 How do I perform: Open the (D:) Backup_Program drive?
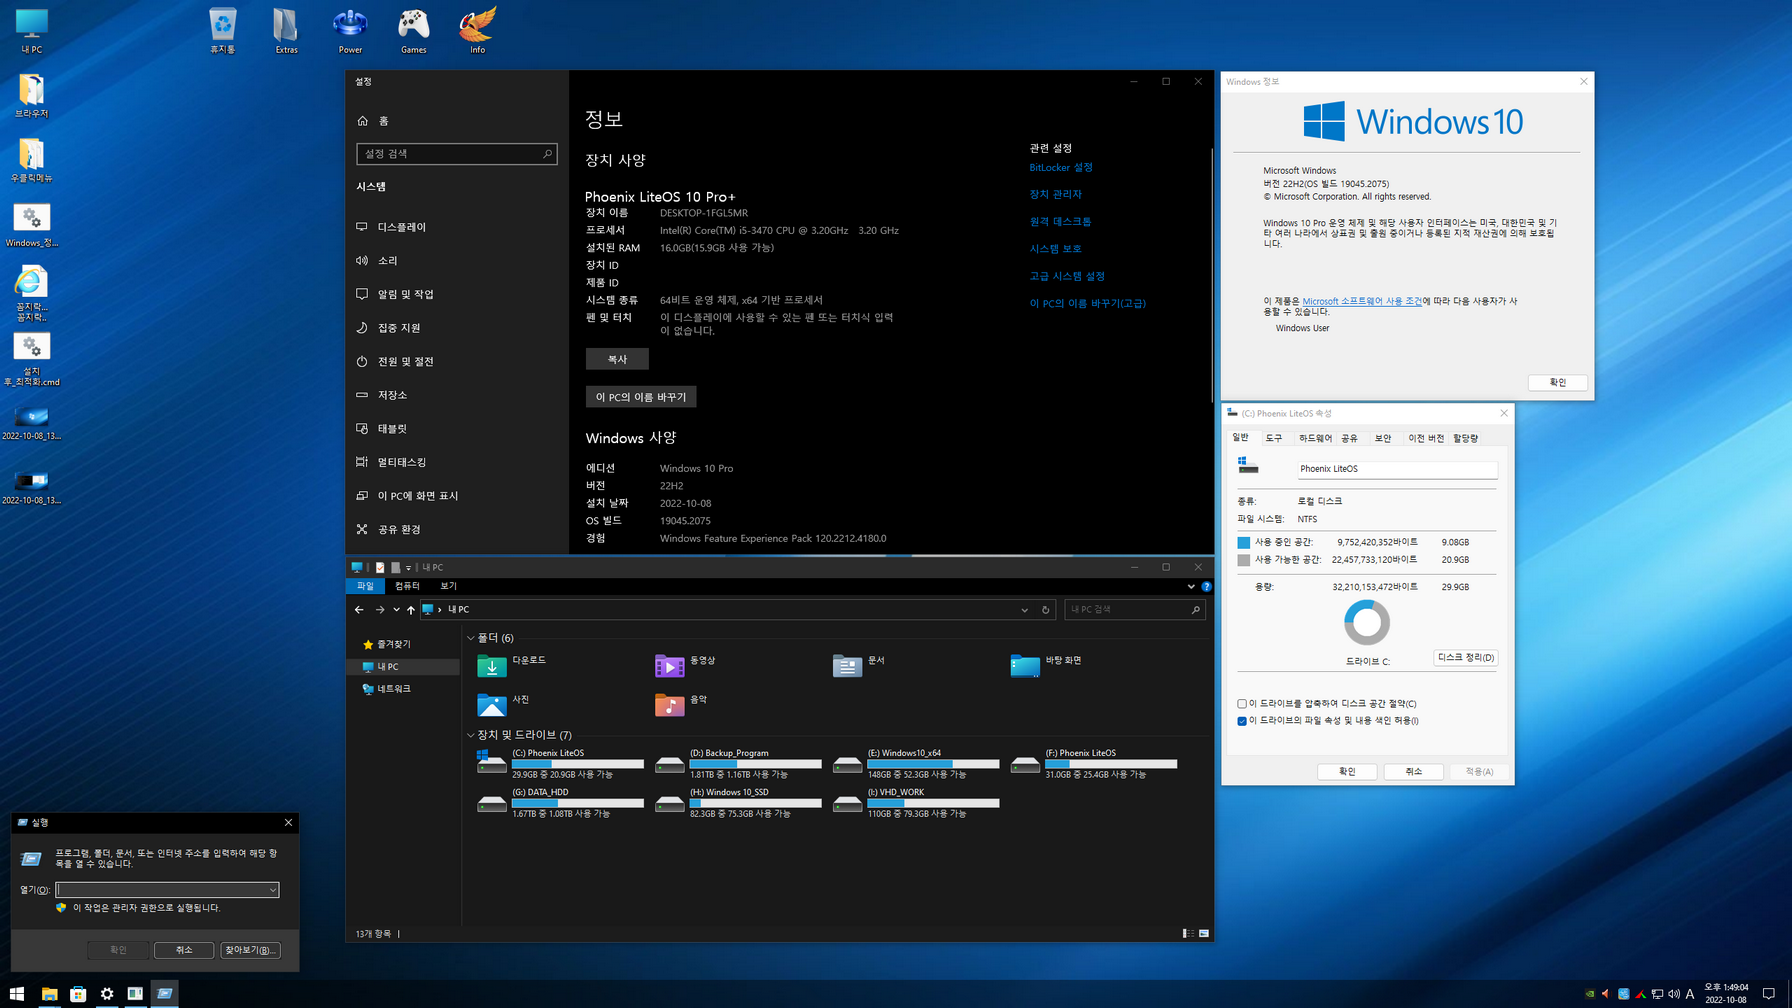coord(738,764)
